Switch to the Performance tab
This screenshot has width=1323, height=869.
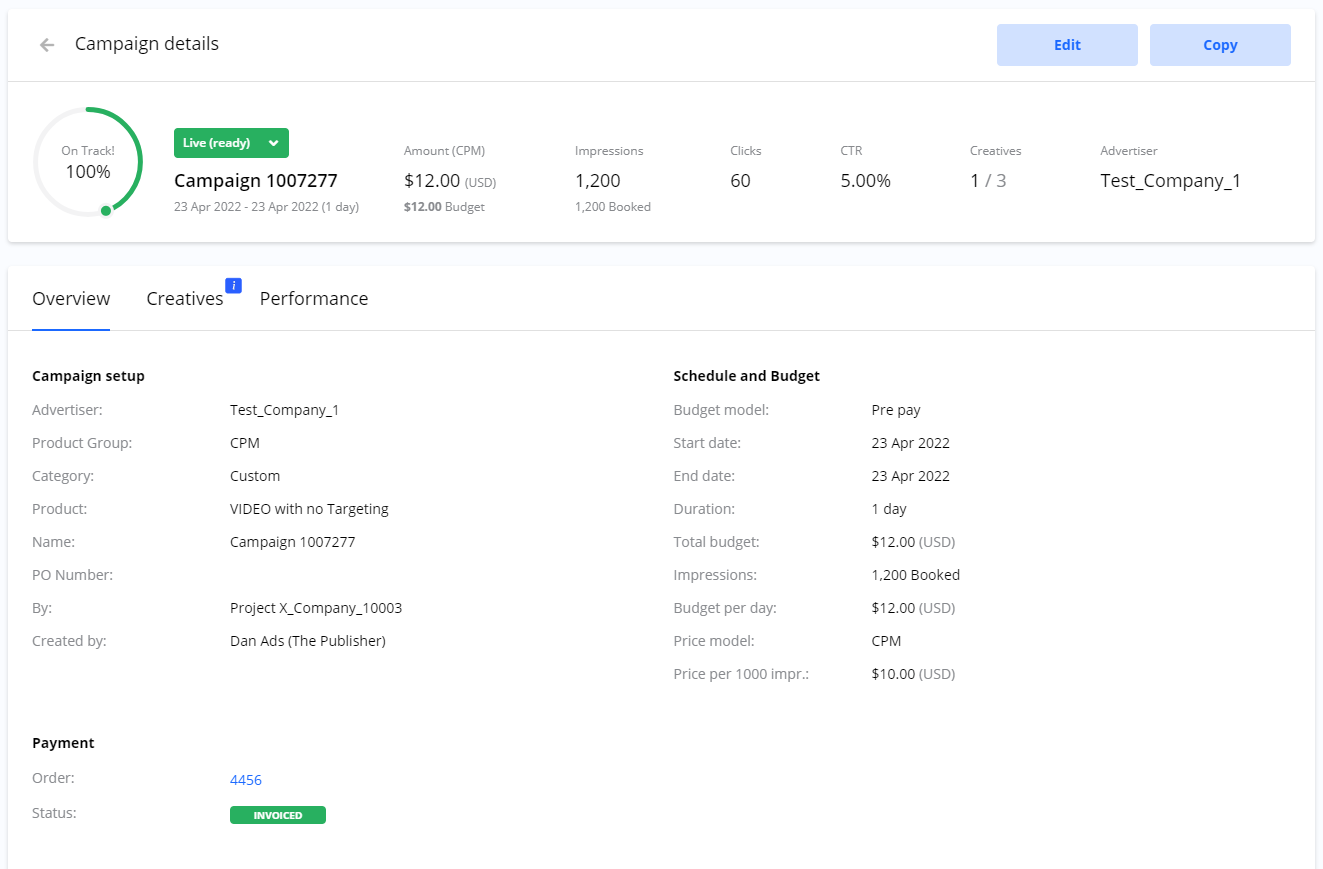[x=314, y=299]
